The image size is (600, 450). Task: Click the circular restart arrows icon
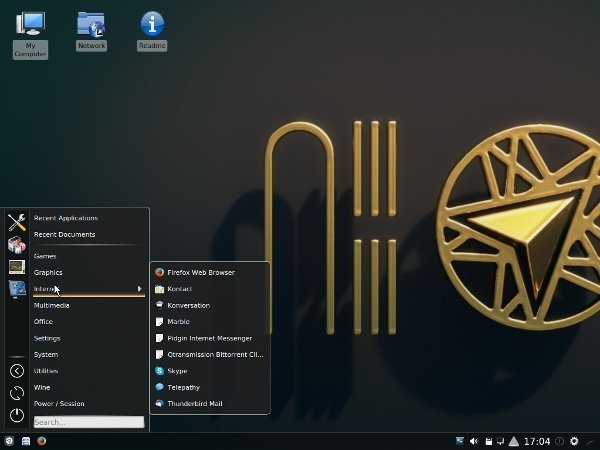(16, 393)
